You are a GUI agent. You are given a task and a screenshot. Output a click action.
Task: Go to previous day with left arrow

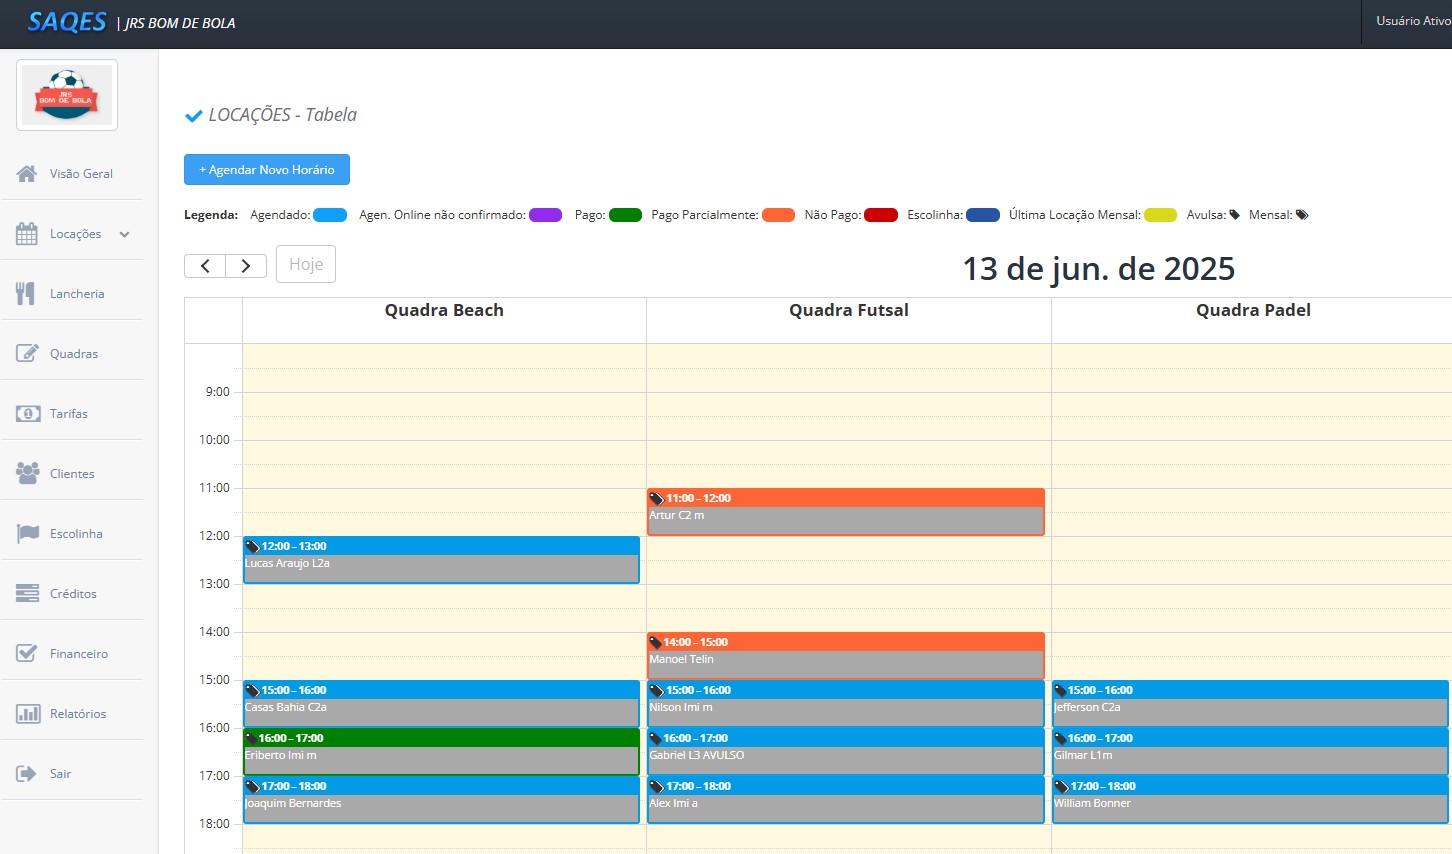click(205, 265)
